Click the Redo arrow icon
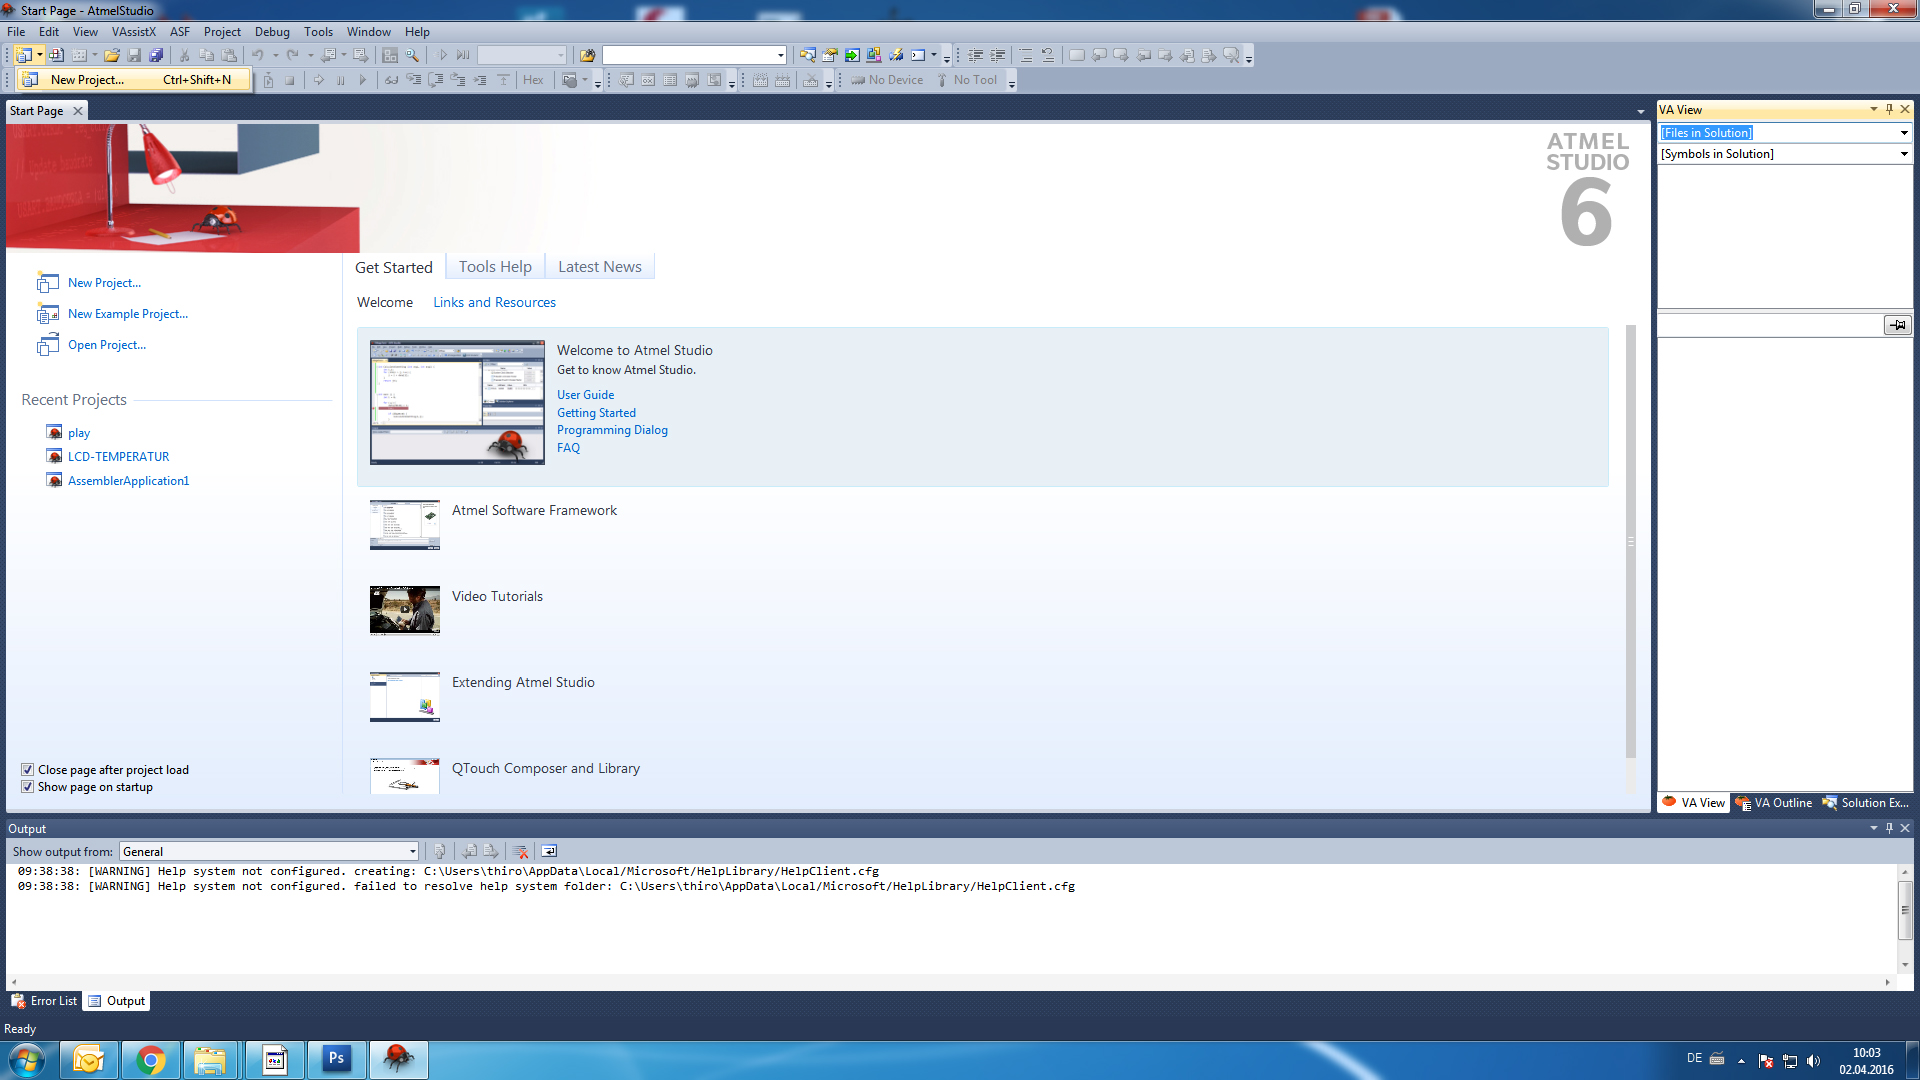1920x1080 pixels. [293, 56]
